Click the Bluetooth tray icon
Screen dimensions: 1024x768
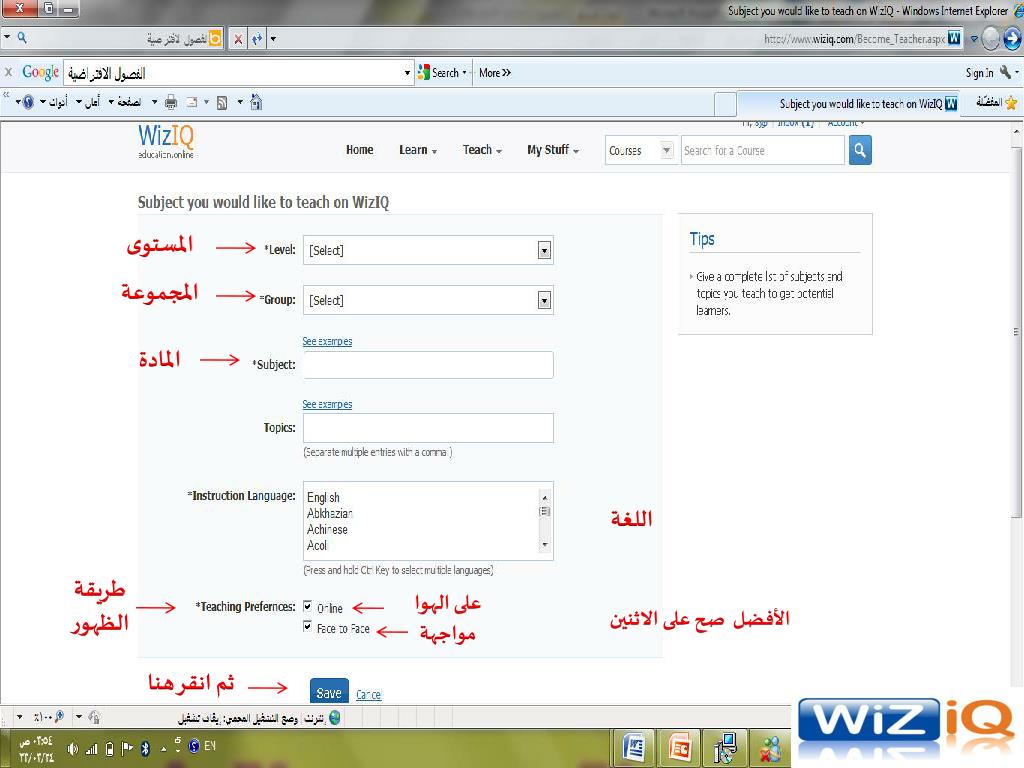(x=145, y=748)
